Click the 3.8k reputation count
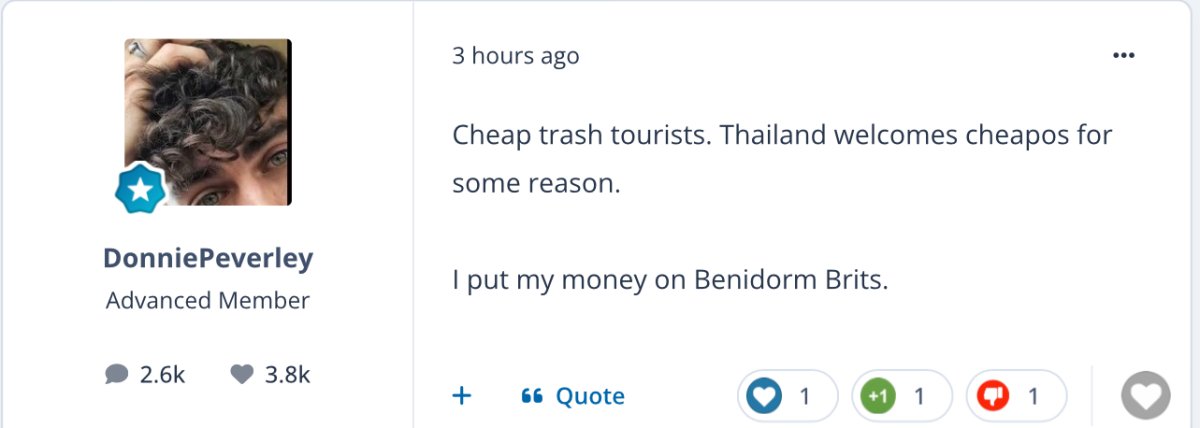Viewport: 1200px width, 428px height. [288, 375]
